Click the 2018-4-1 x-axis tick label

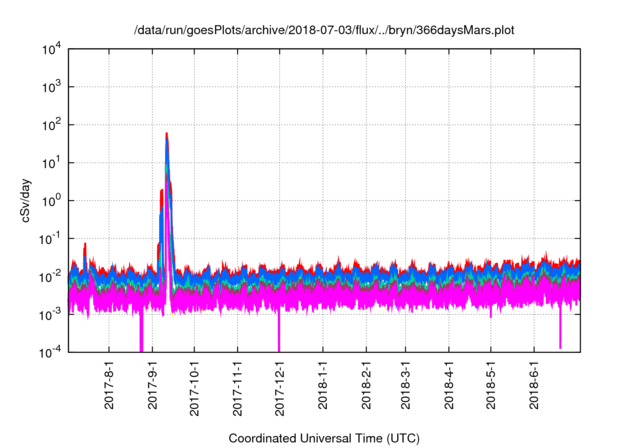[x=449, y=385]
